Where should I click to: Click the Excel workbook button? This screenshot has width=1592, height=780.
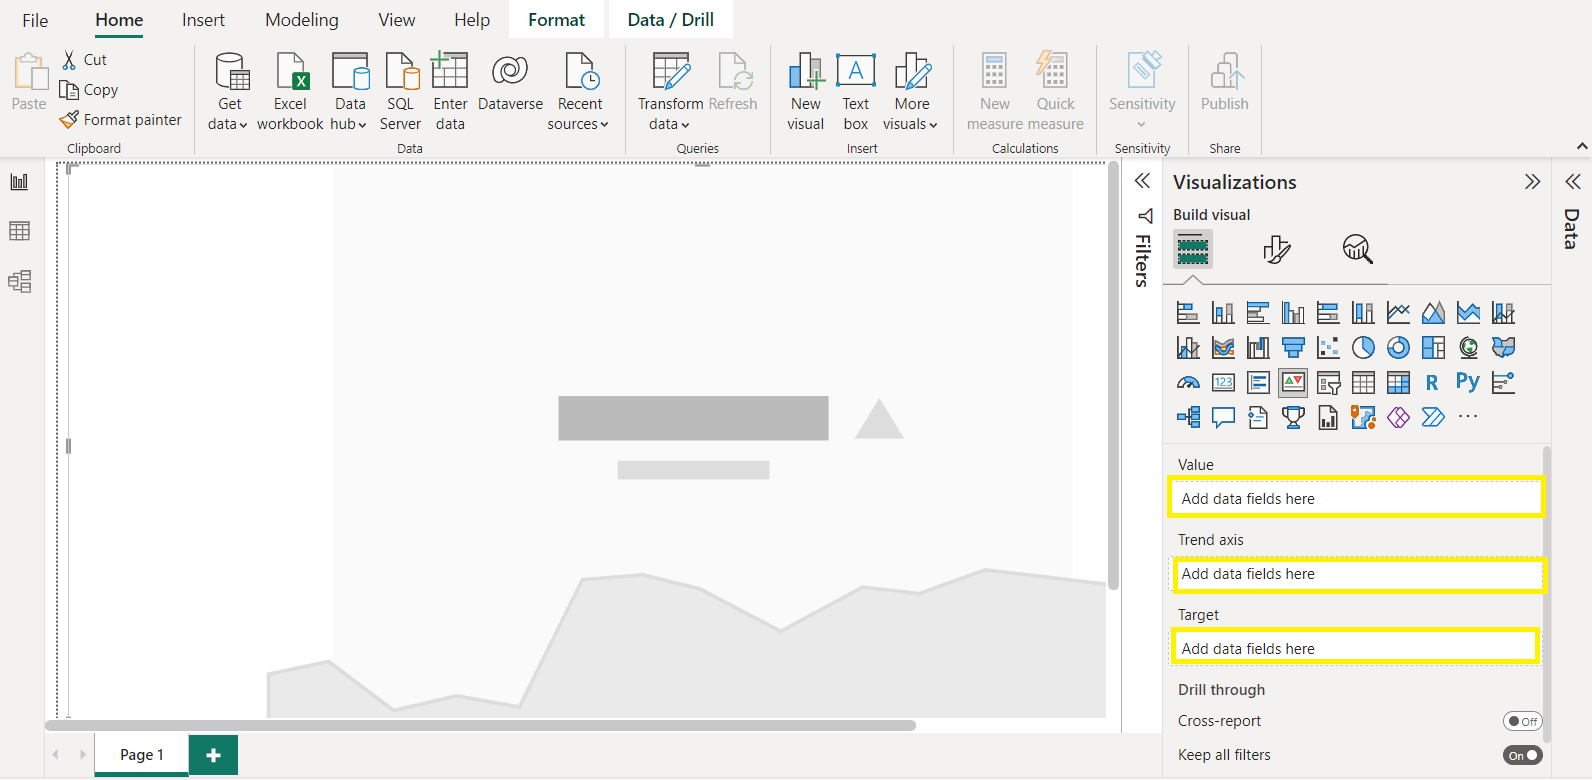tap(290, 92)
